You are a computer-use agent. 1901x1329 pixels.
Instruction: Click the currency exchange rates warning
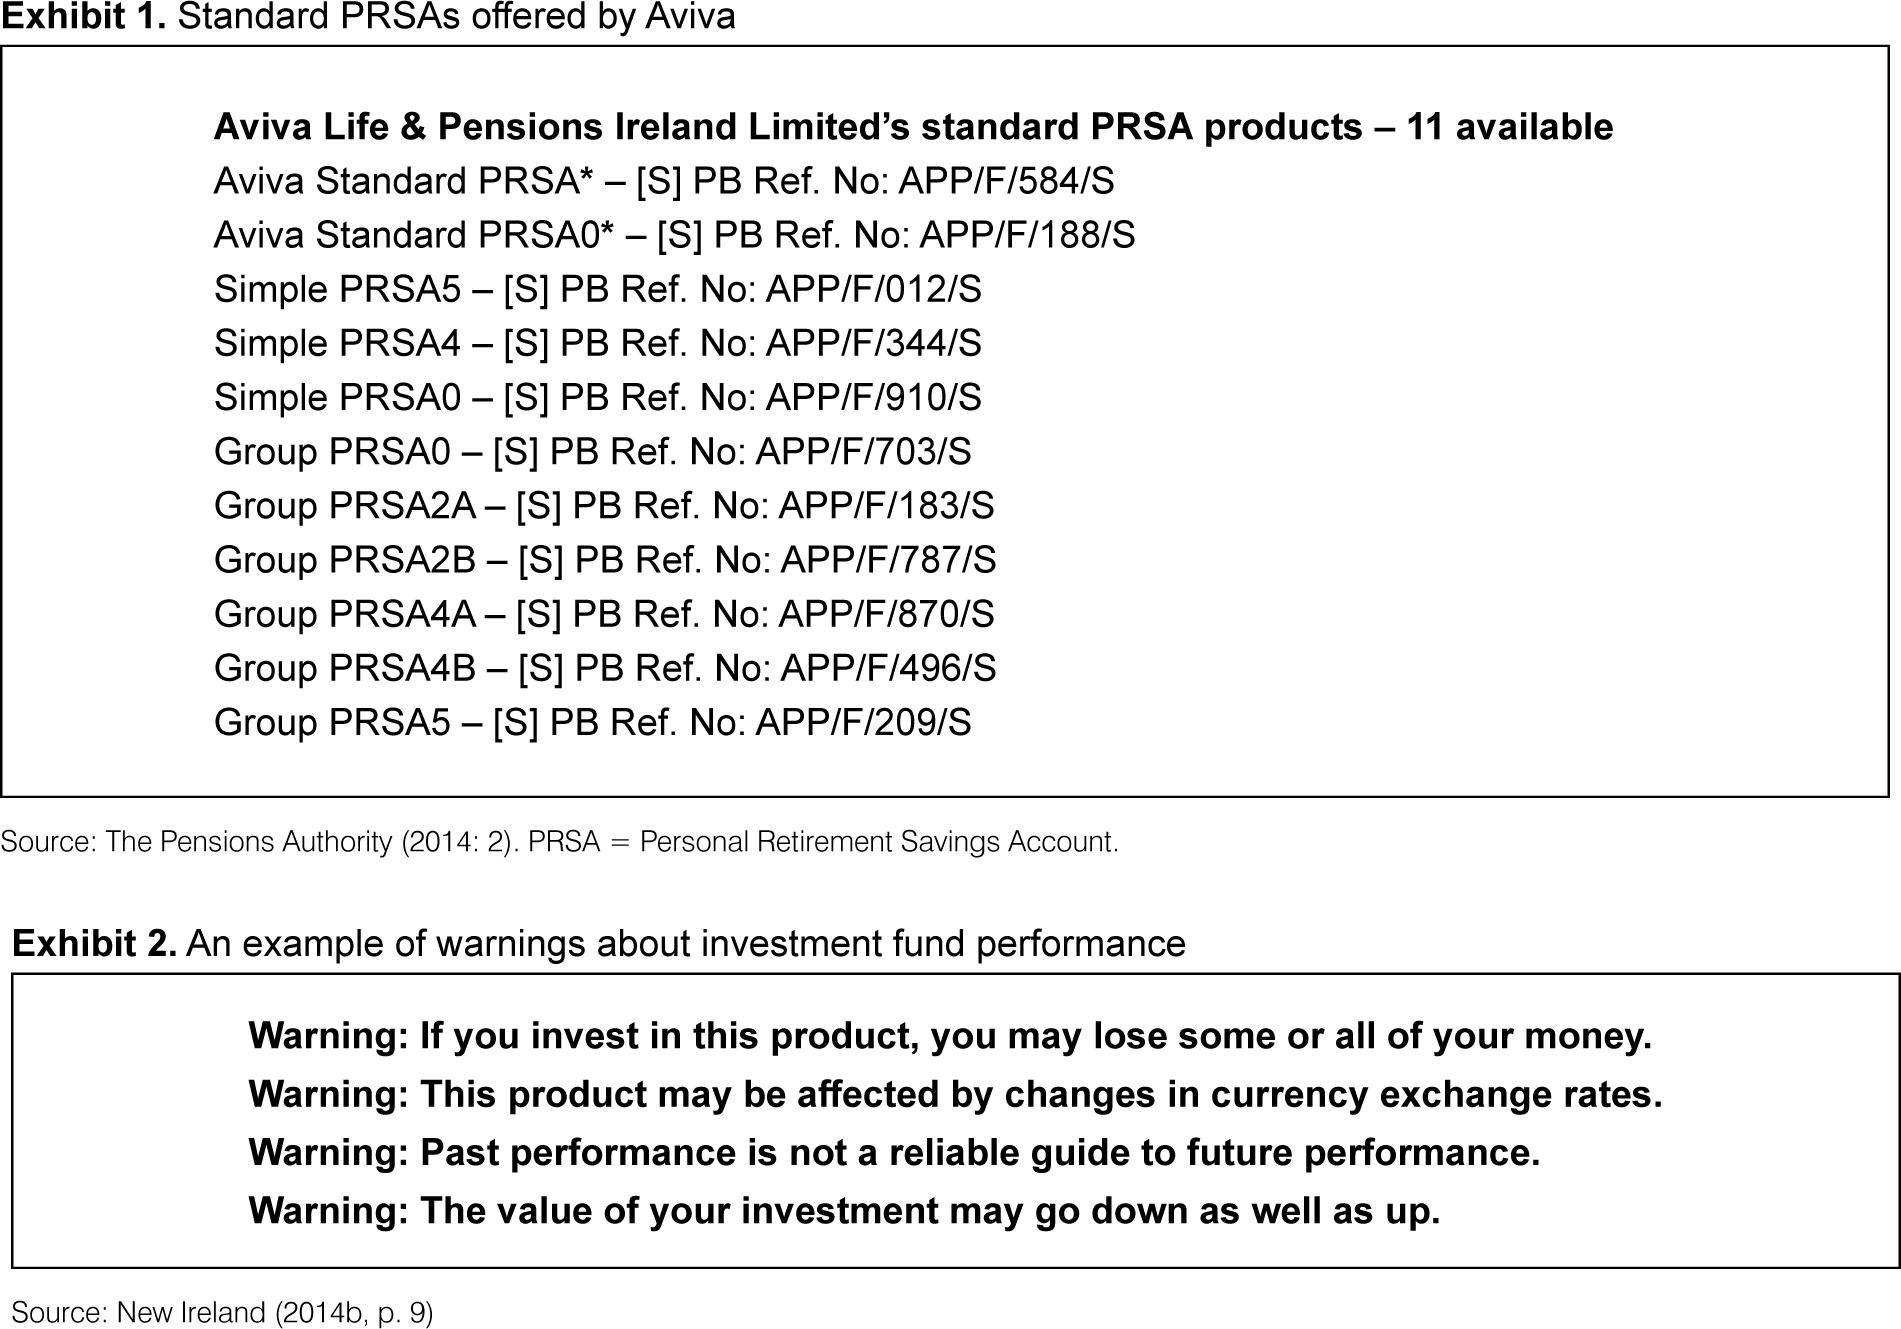click(954, 1093)
